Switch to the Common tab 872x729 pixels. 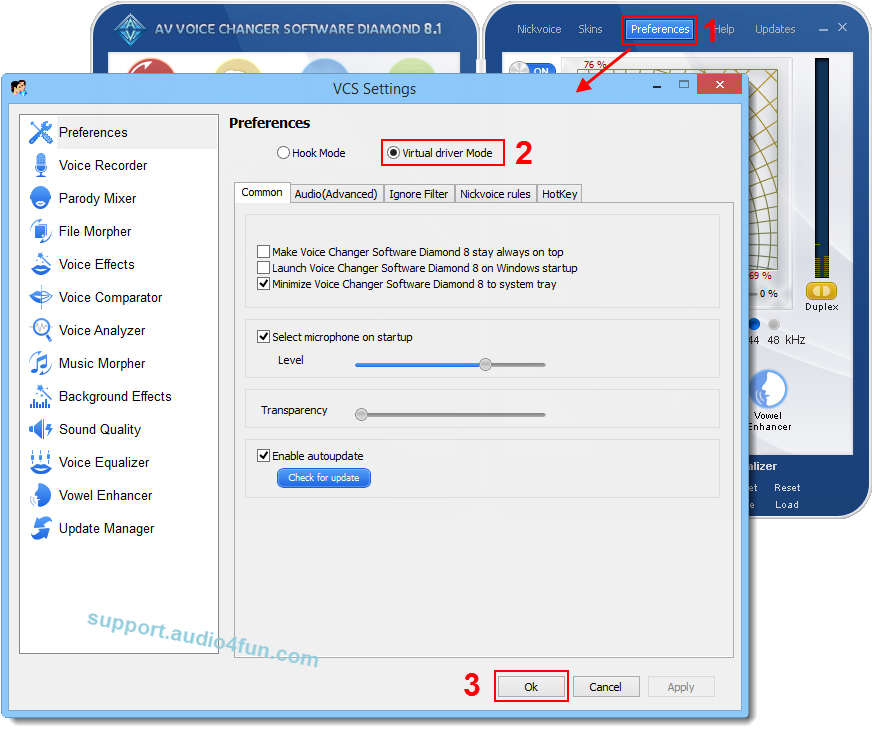click(x=262, y=192)
